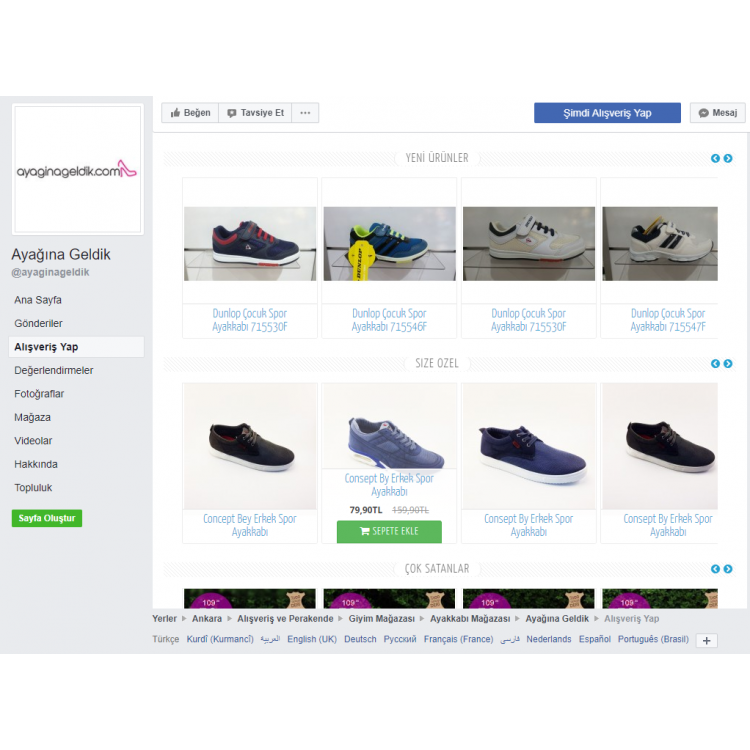Click the navy-red Dunlop sneaker image
This screenshot has height=750, width=750.
(250, 244)
